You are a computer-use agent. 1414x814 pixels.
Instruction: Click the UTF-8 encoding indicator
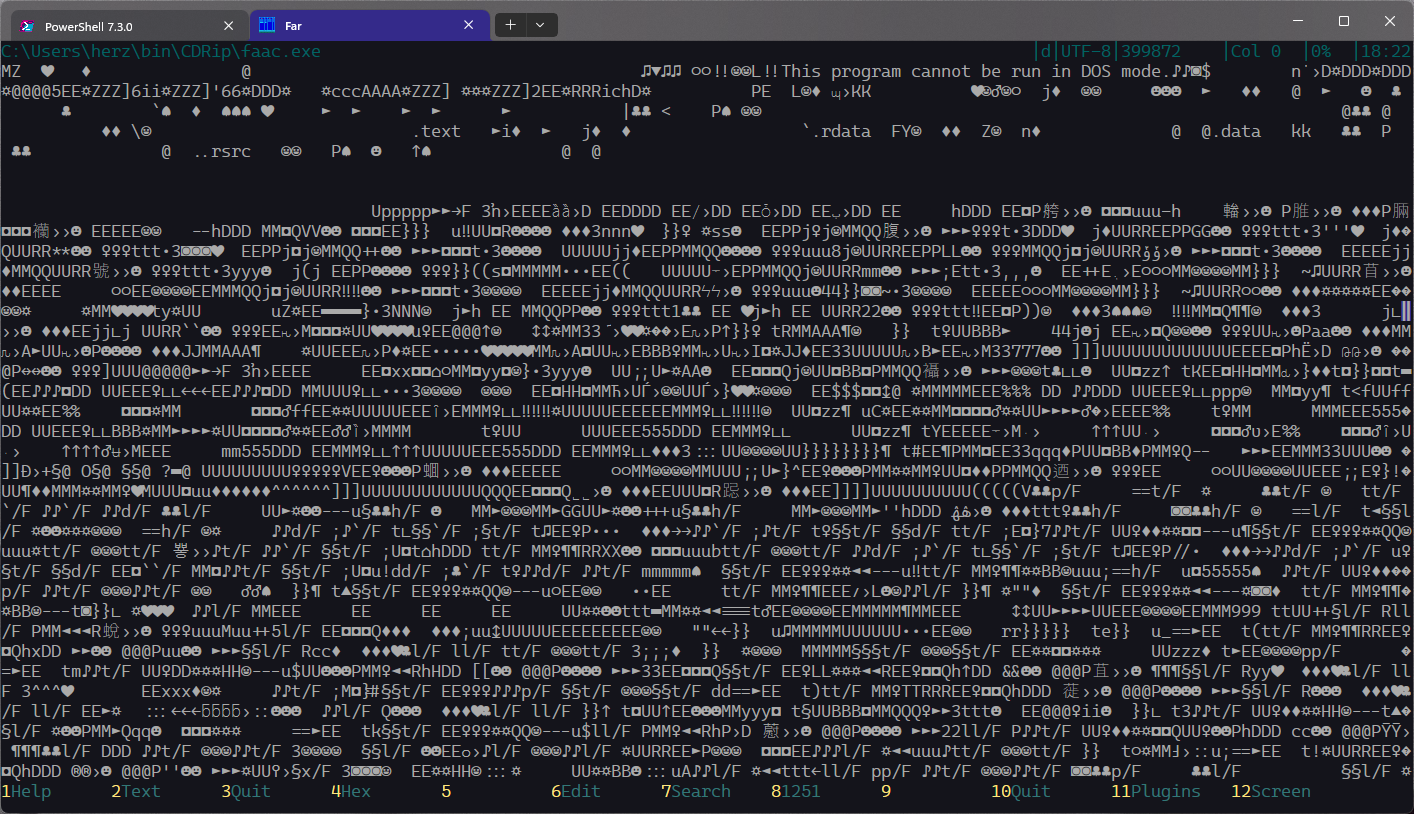[x=1086, y=50]
